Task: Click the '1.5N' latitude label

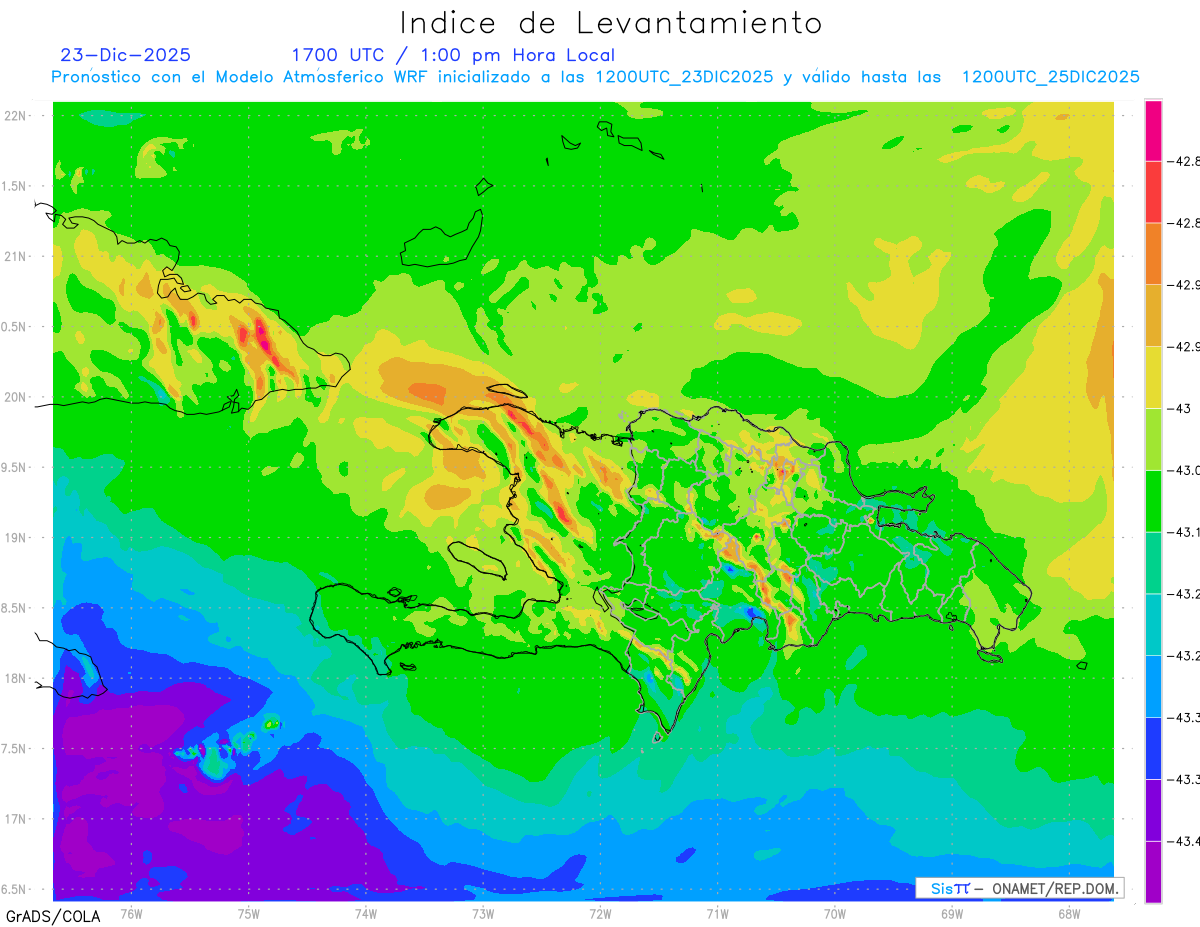Action: [x=14, y=186]
